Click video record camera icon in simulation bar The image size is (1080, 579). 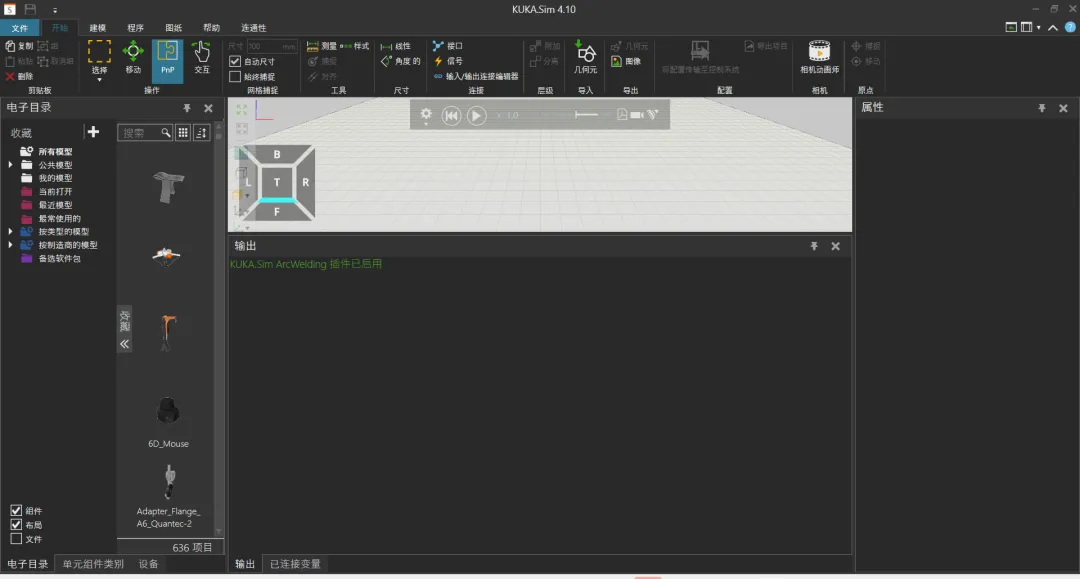tap(637, 115)
